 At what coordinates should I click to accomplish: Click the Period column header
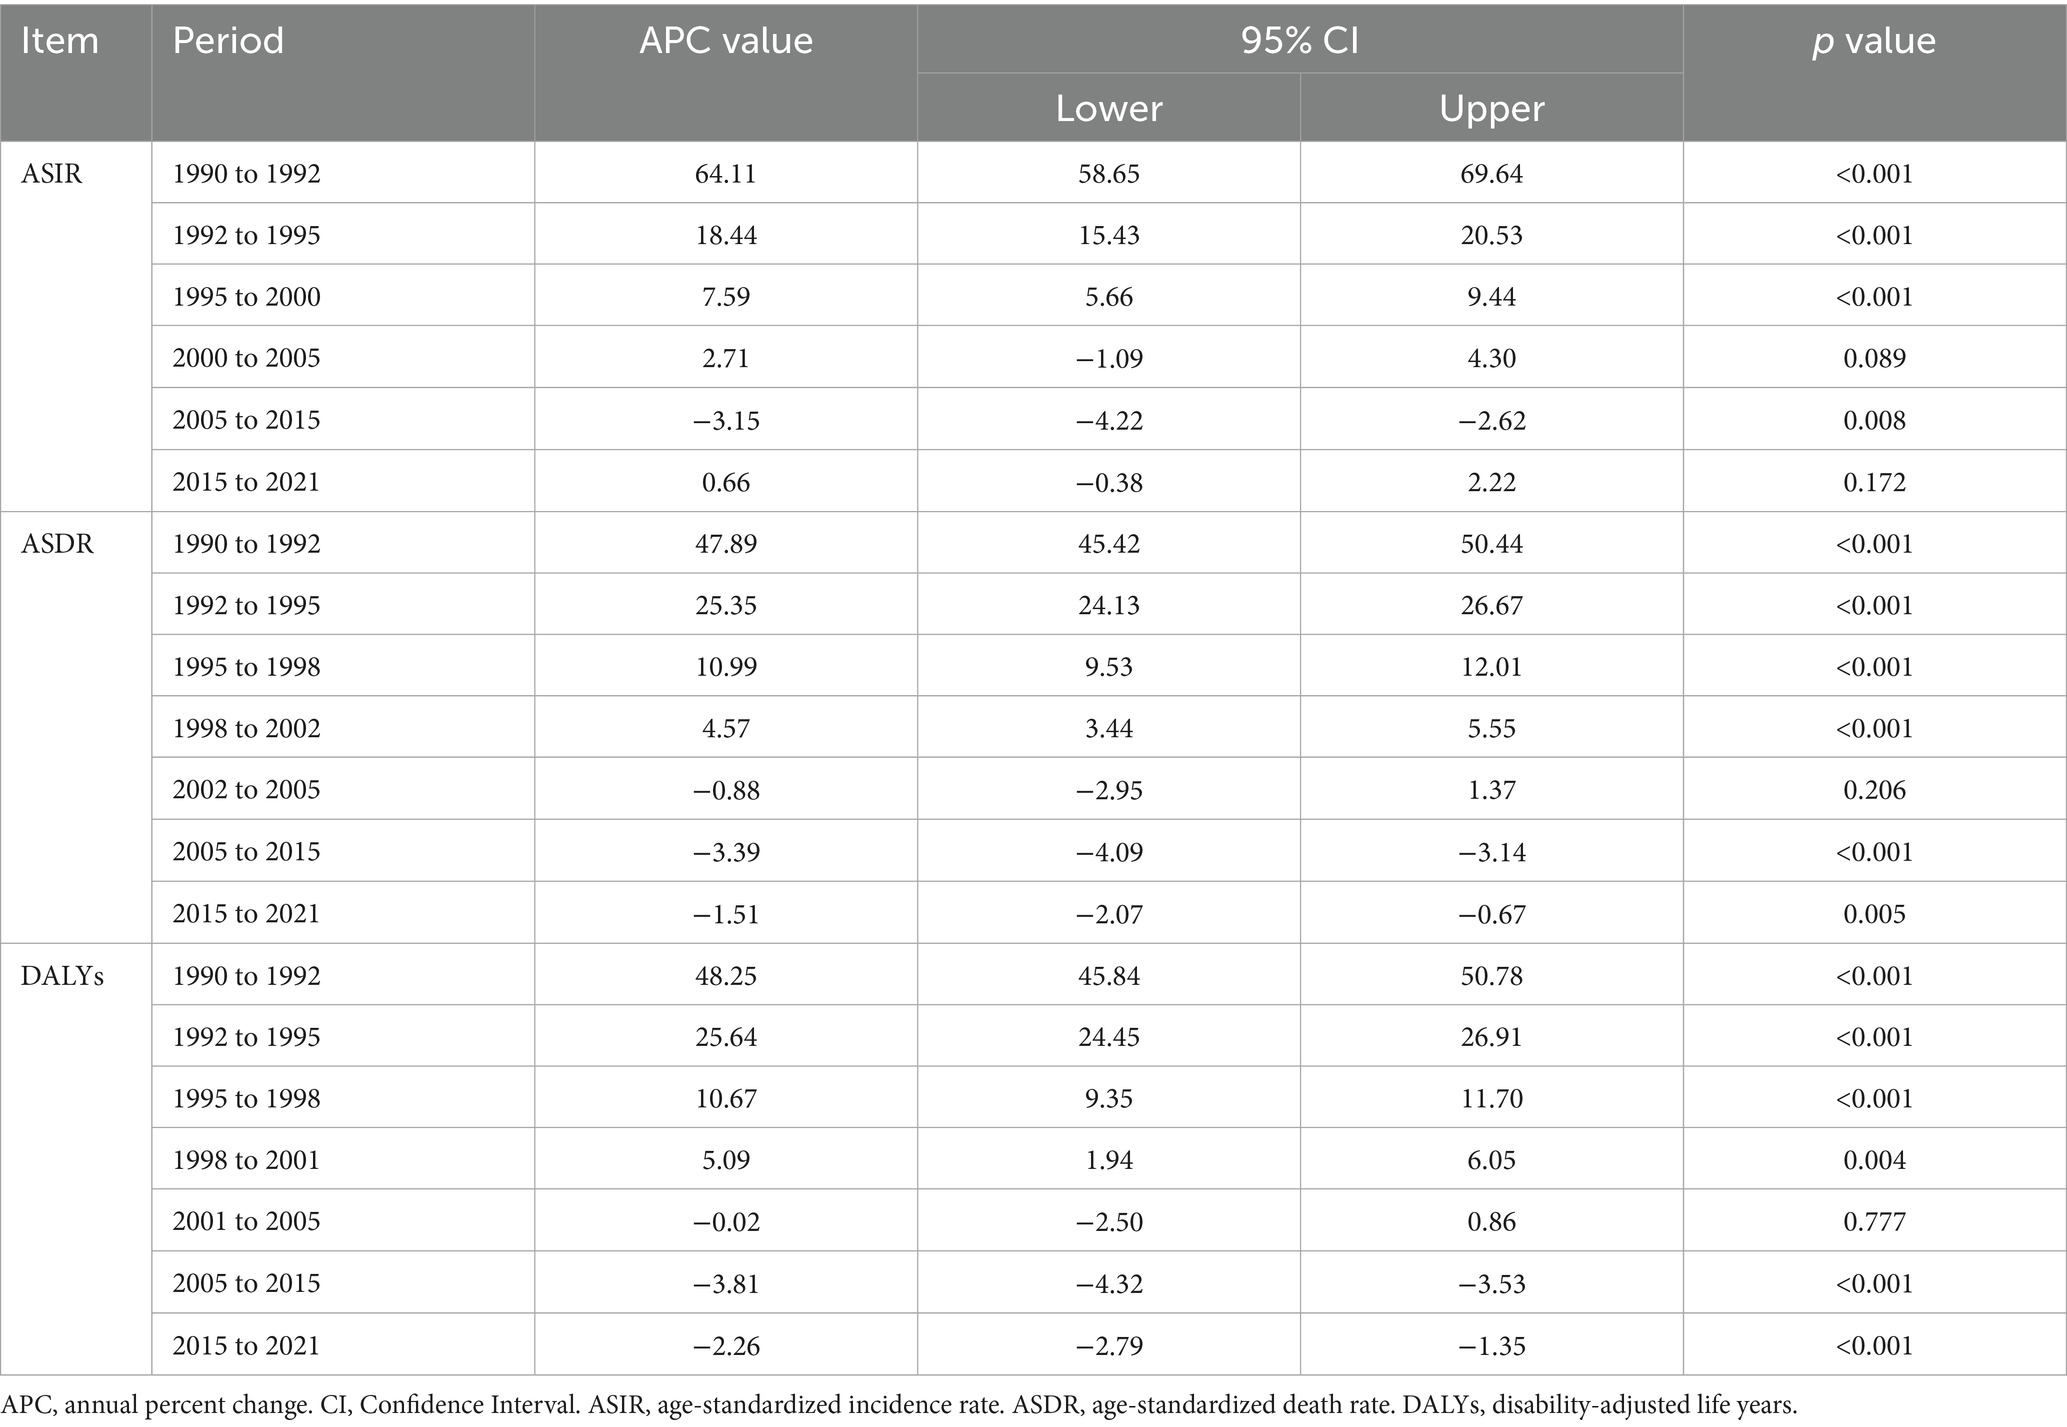(x=228, y=41)
